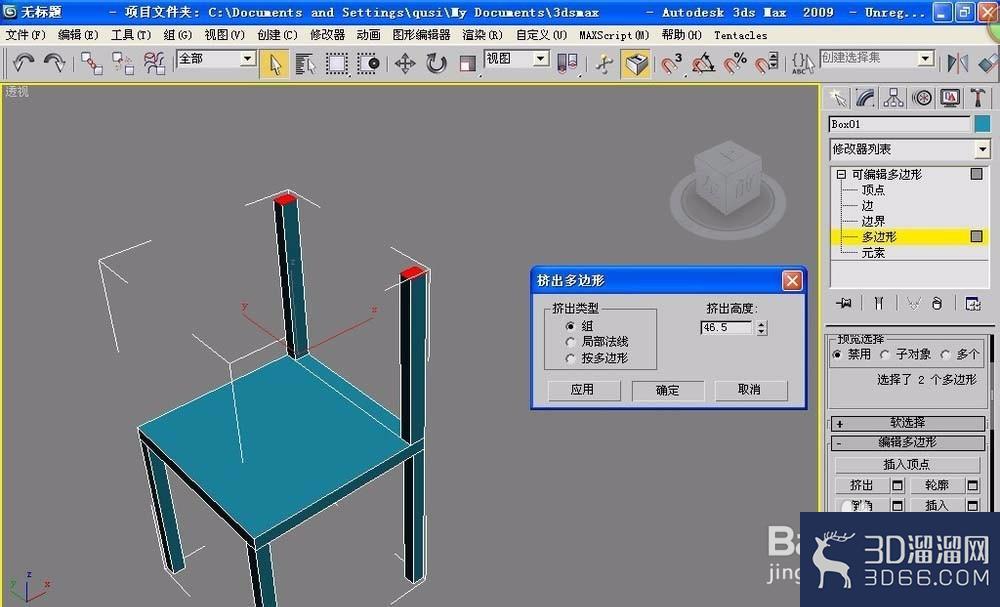Open Select by Name list icon

305,63
